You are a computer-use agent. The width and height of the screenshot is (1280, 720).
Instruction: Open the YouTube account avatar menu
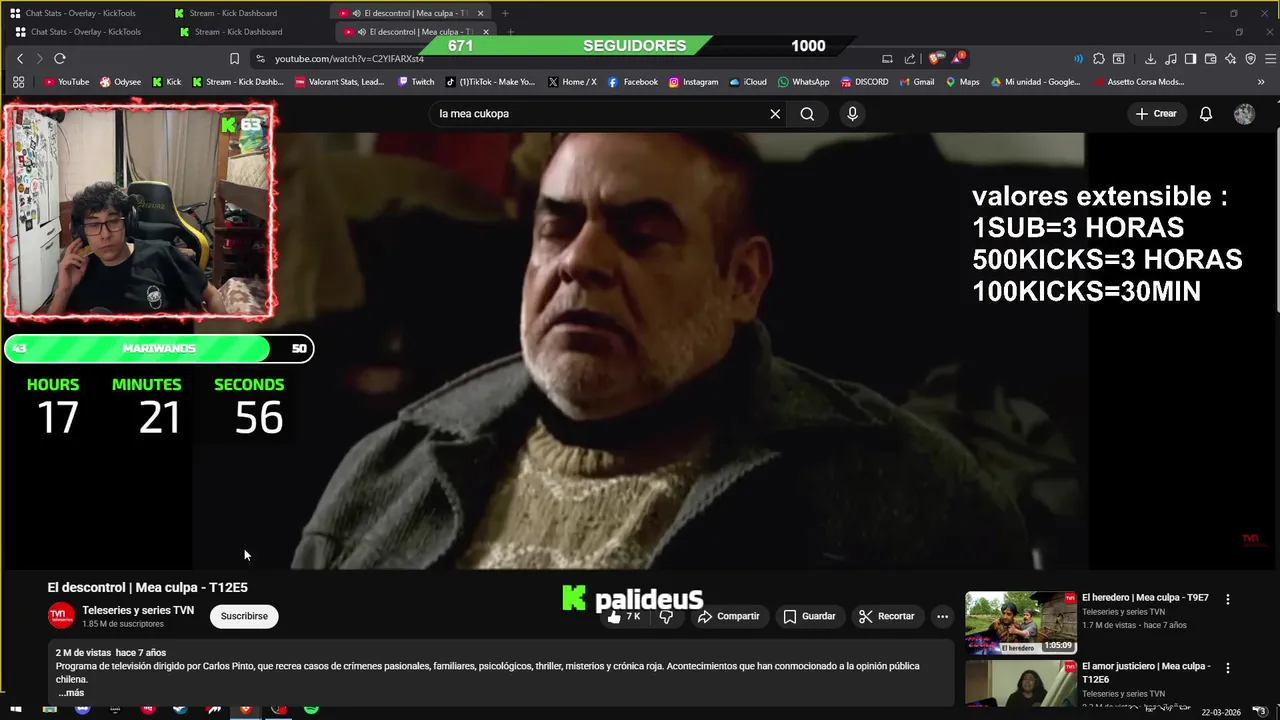point(1244,114)
